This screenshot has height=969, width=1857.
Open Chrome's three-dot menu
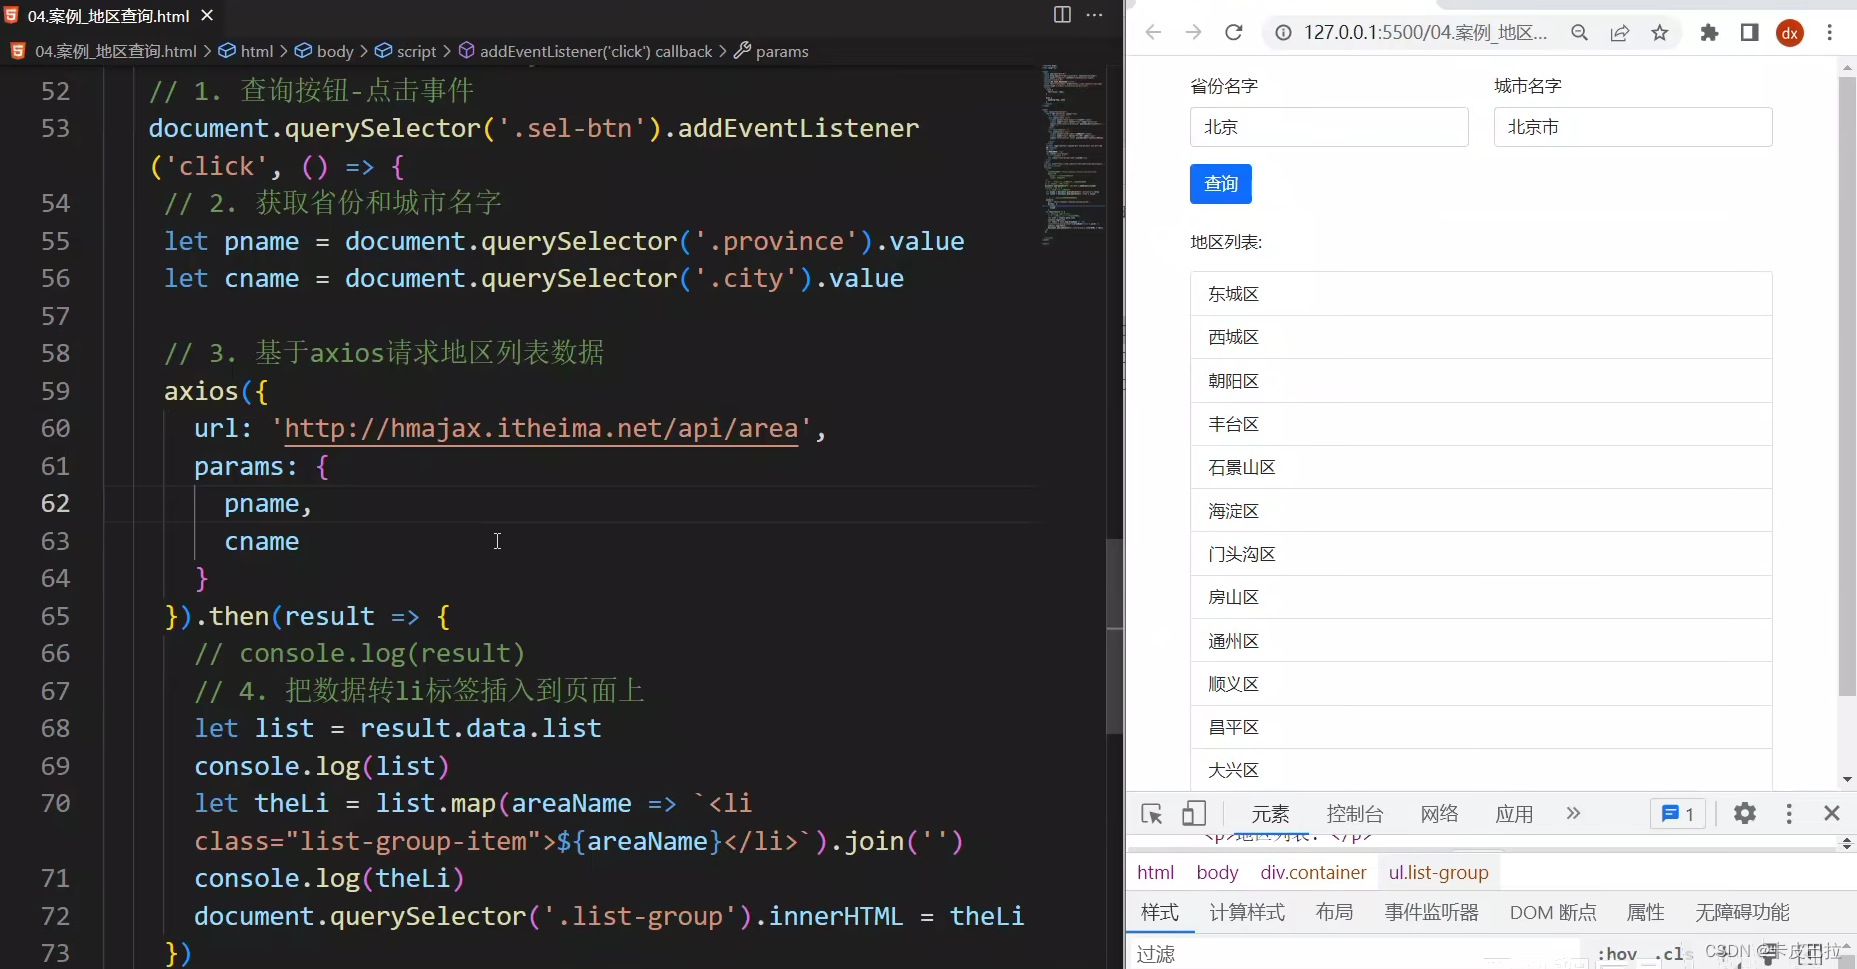pyautogui.click(x=1830, y=32)
